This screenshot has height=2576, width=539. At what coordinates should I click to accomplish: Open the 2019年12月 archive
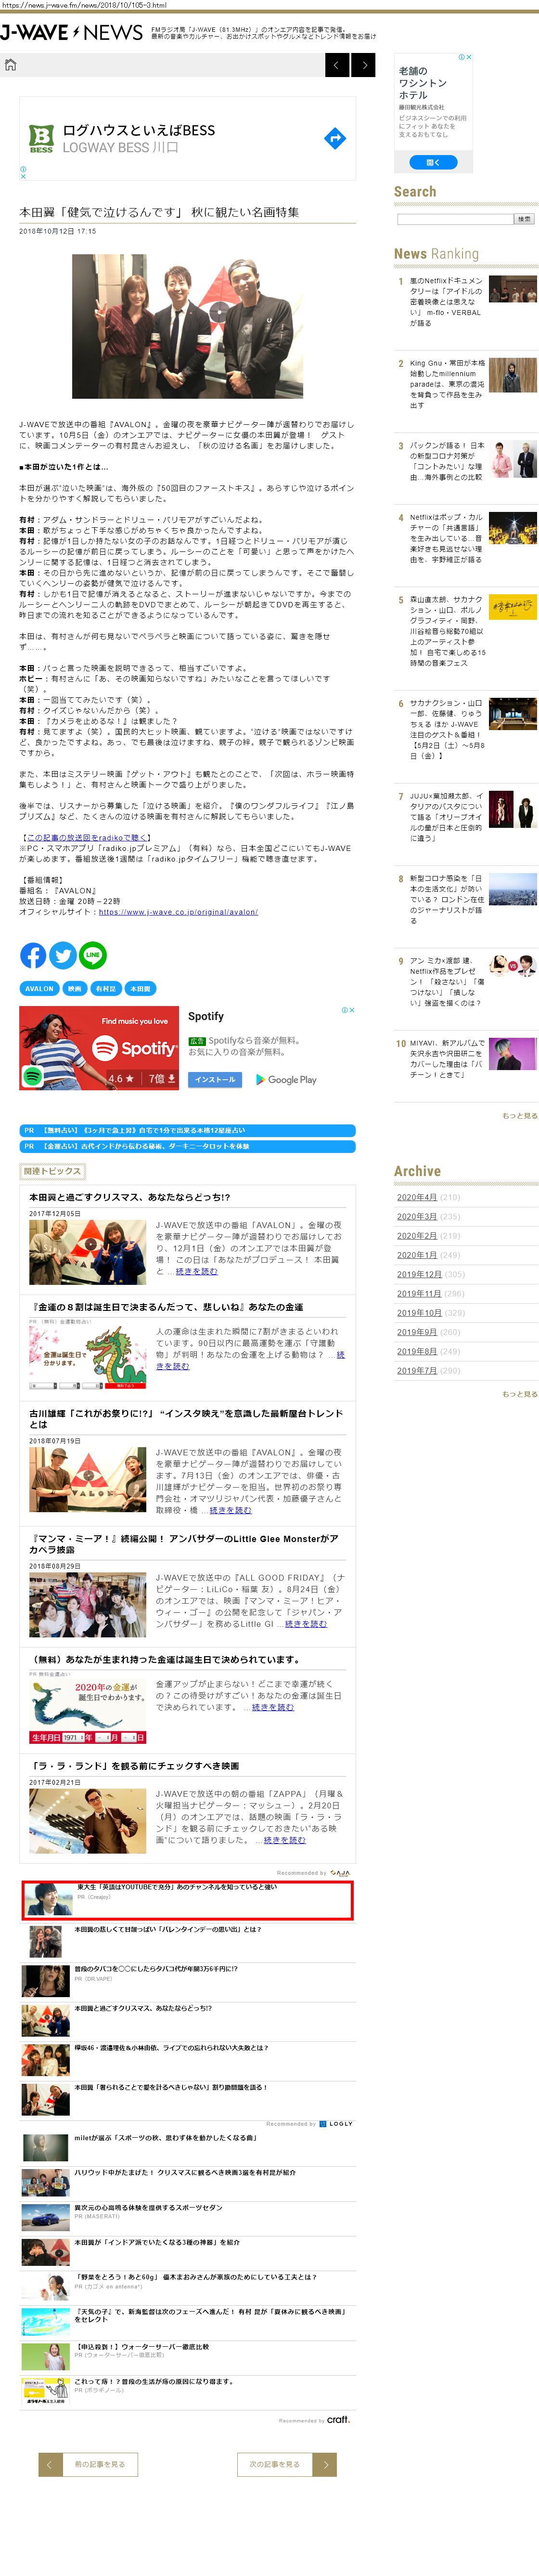click(x=419, y=1274)
